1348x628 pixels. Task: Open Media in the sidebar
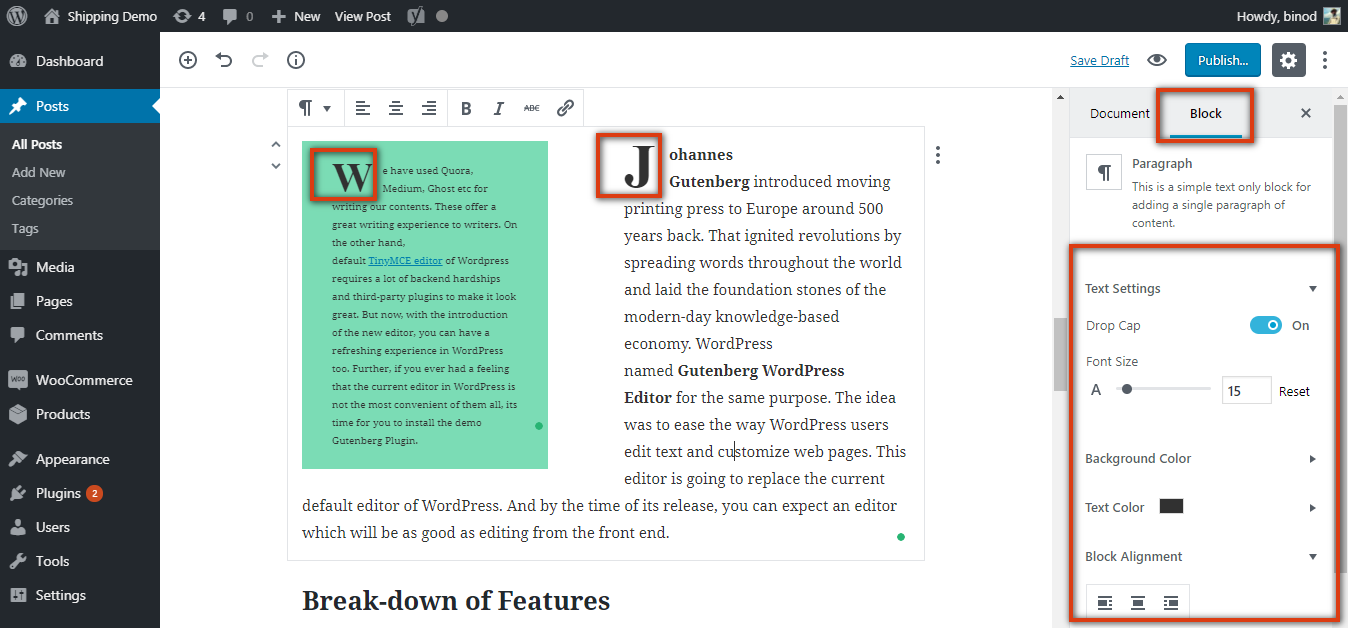(x=80, y=267)
